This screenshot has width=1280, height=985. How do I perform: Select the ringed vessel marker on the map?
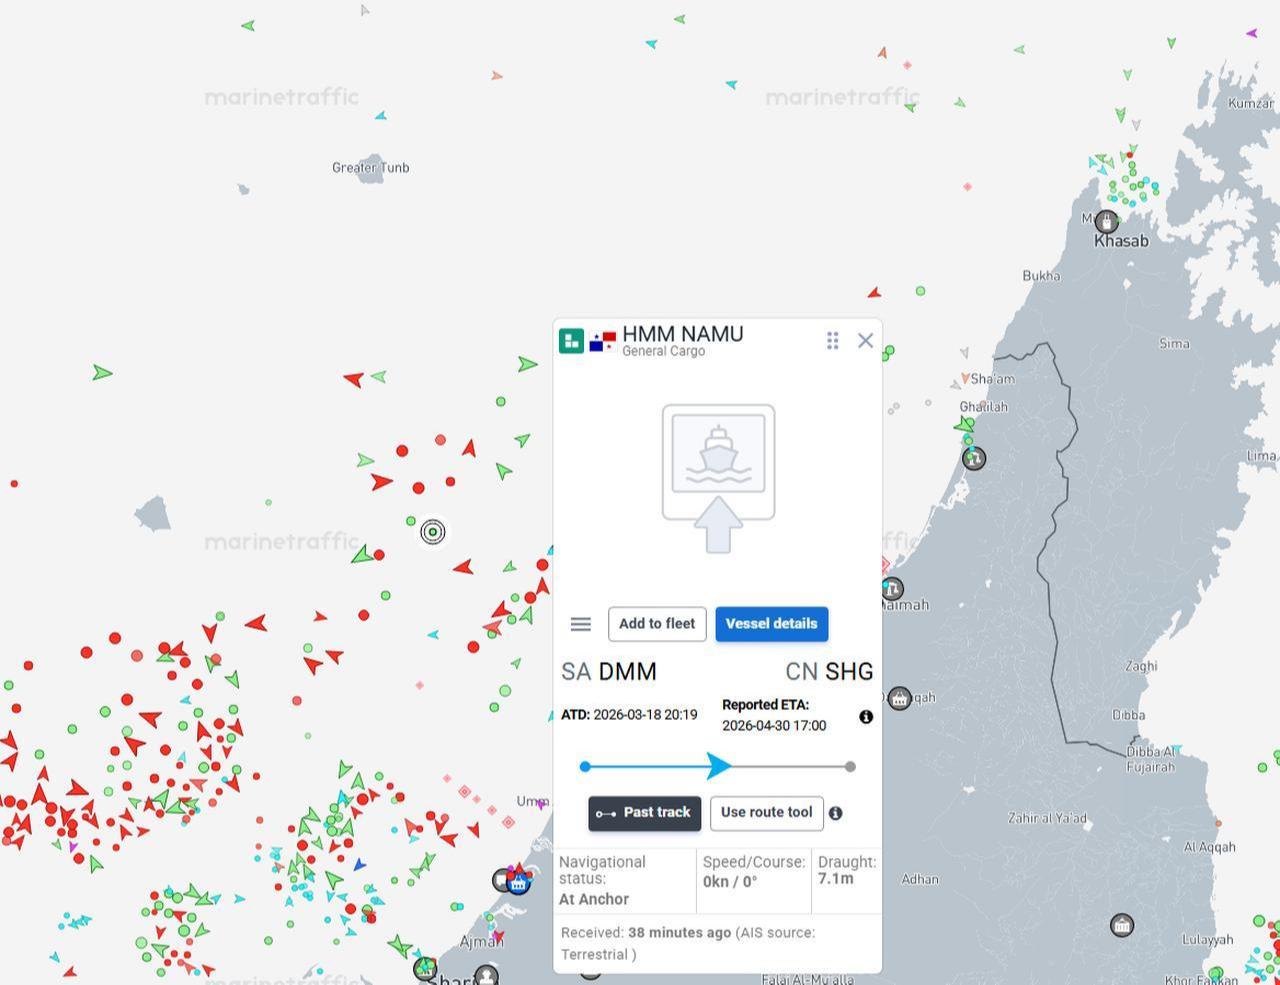[433, 532]
